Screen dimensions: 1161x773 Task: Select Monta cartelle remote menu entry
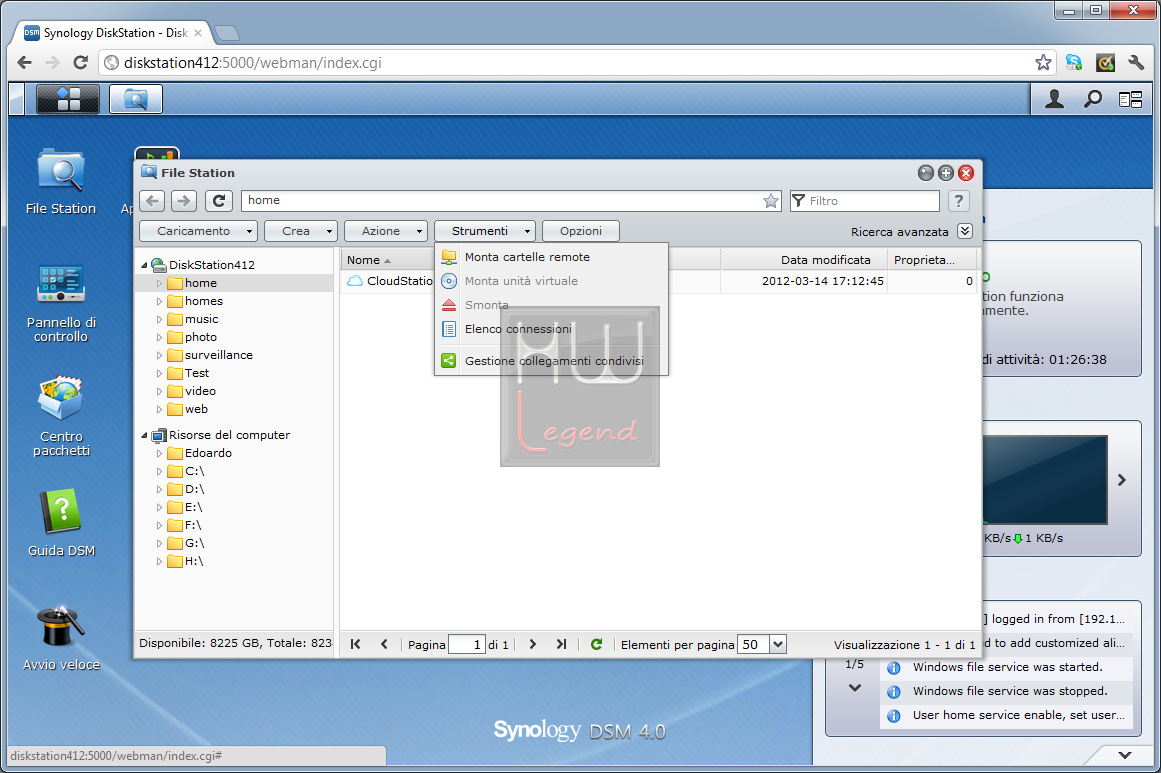point(552,257)
